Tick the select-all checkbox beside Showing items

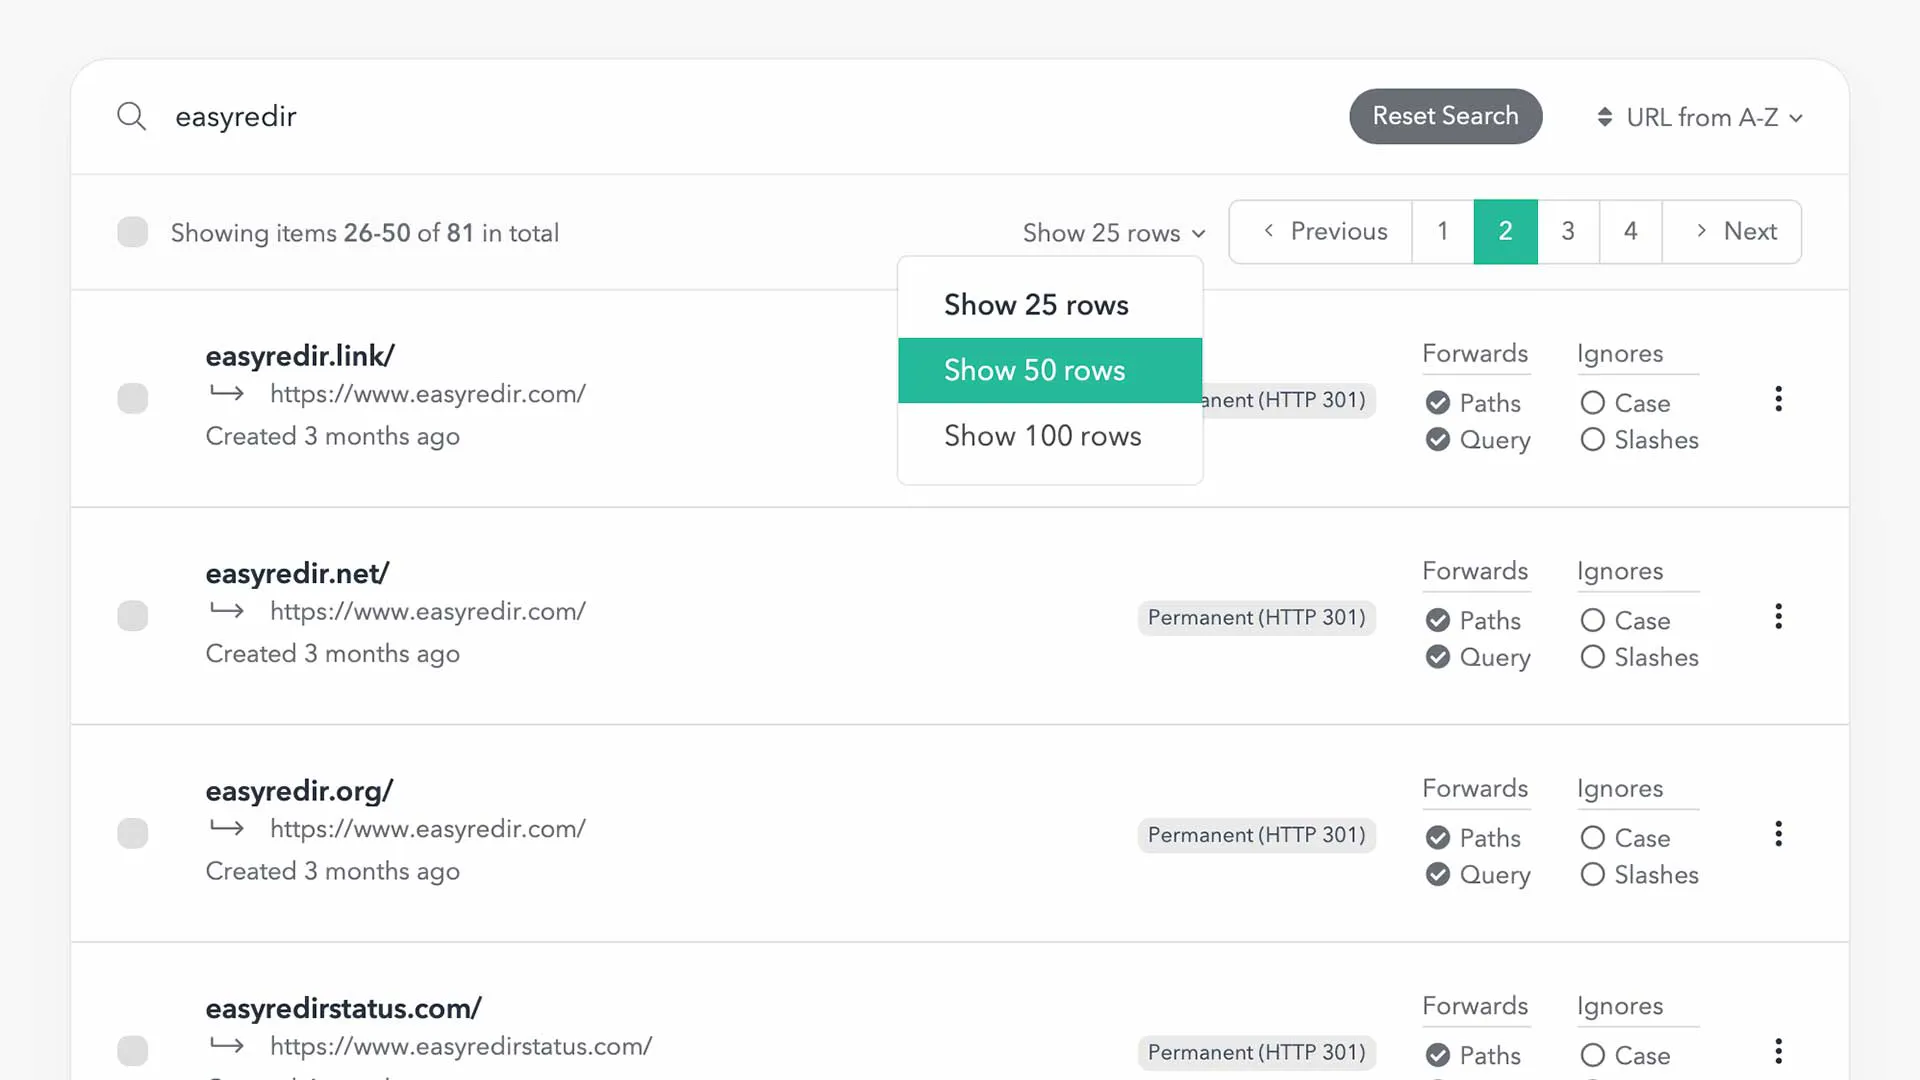132,232
